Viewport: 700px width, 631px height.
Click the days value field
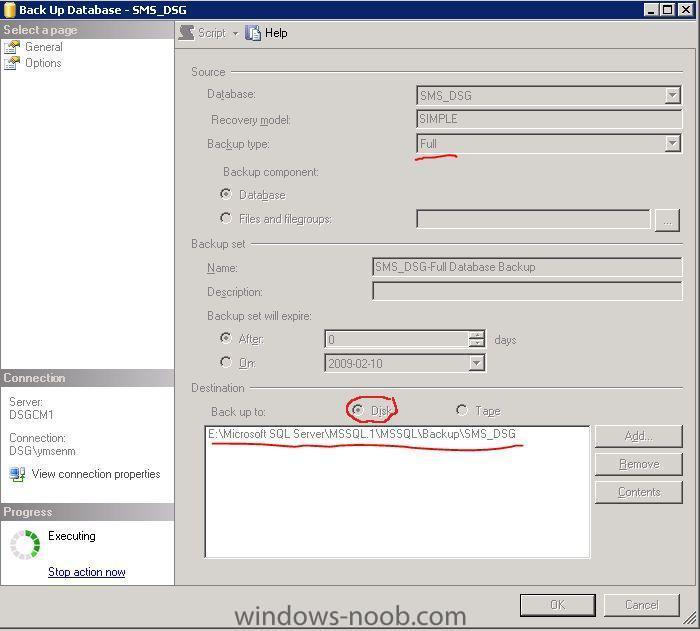[x=396, y=340]
